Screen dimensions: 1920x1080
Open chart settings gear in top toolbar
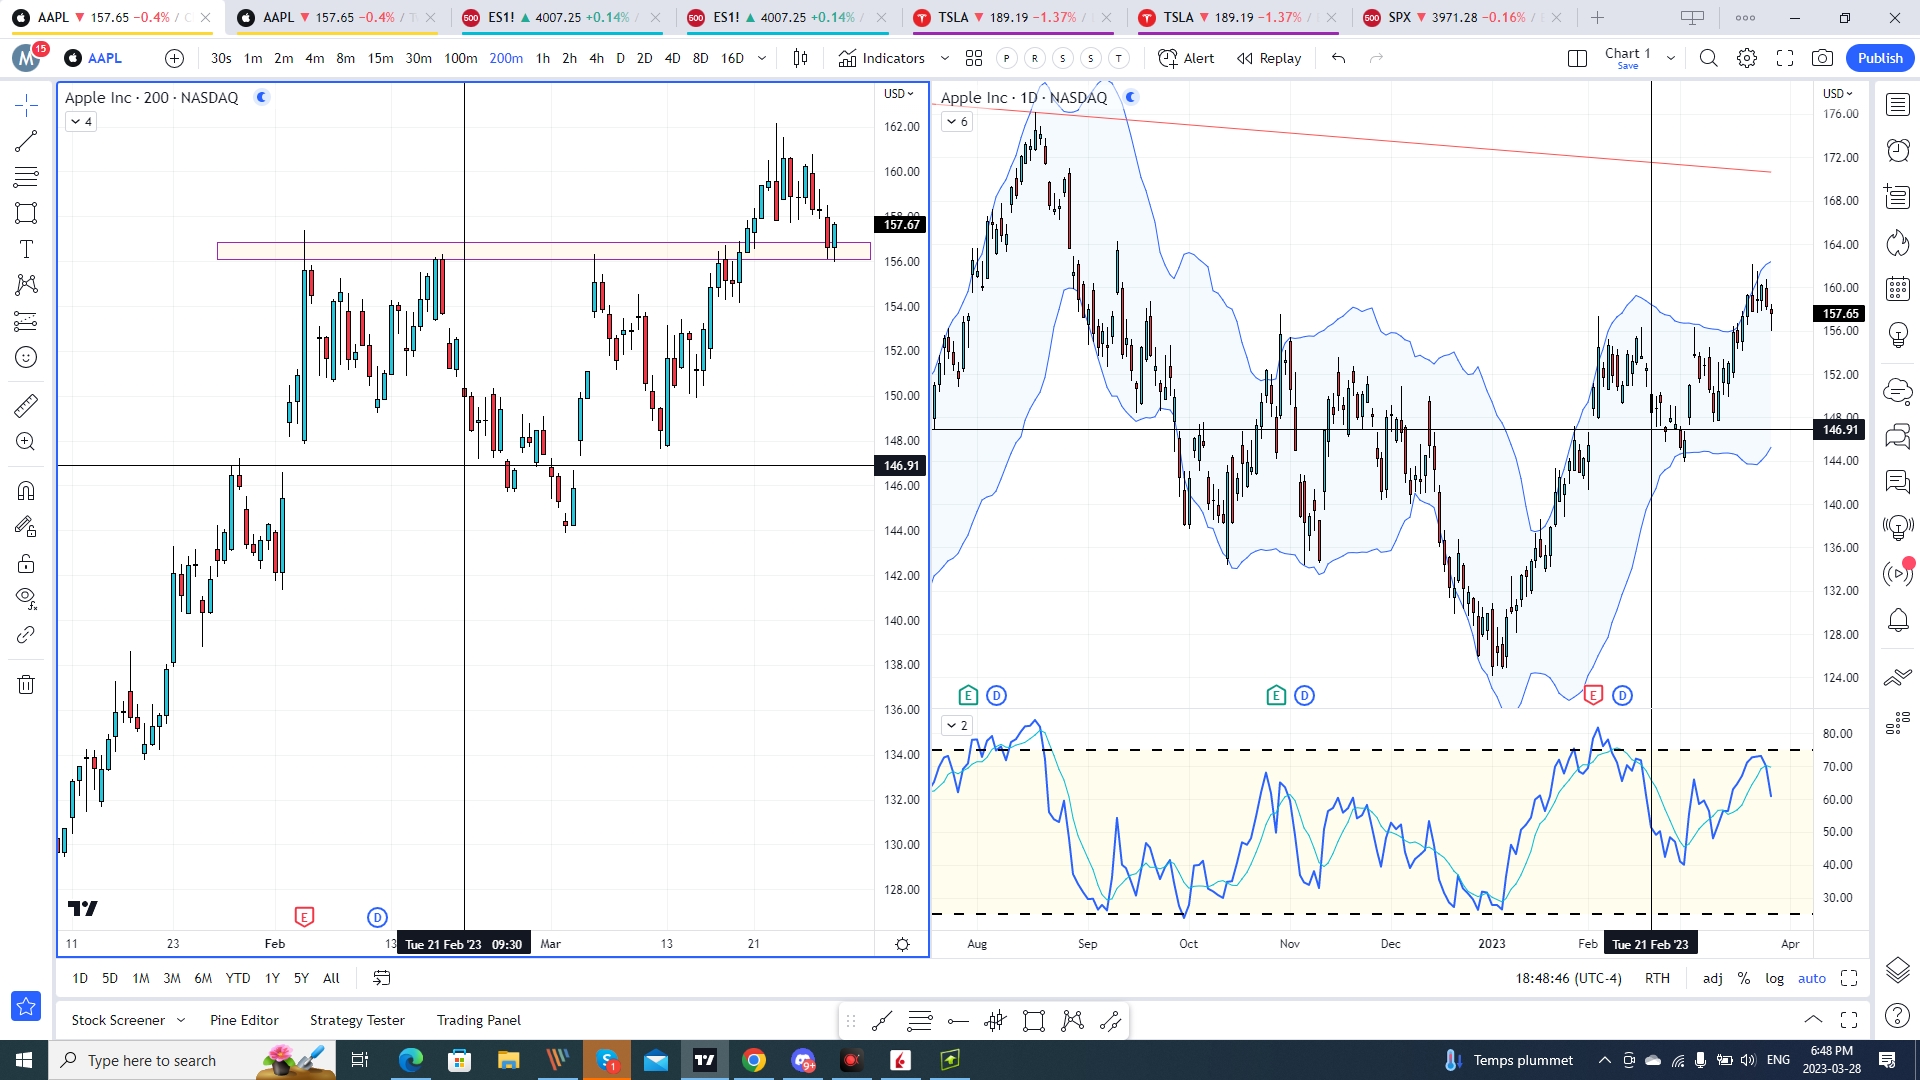(x=1747, y=58)
